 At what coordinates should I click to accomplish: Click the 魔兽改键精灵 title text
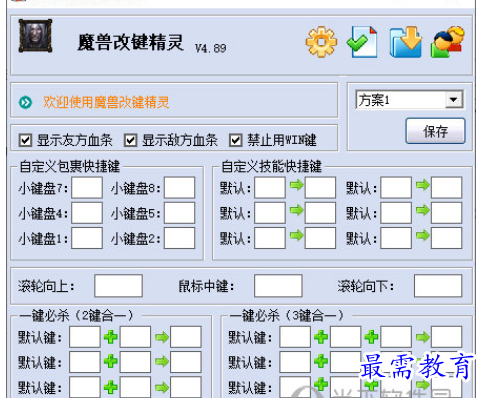coord(131,43)
